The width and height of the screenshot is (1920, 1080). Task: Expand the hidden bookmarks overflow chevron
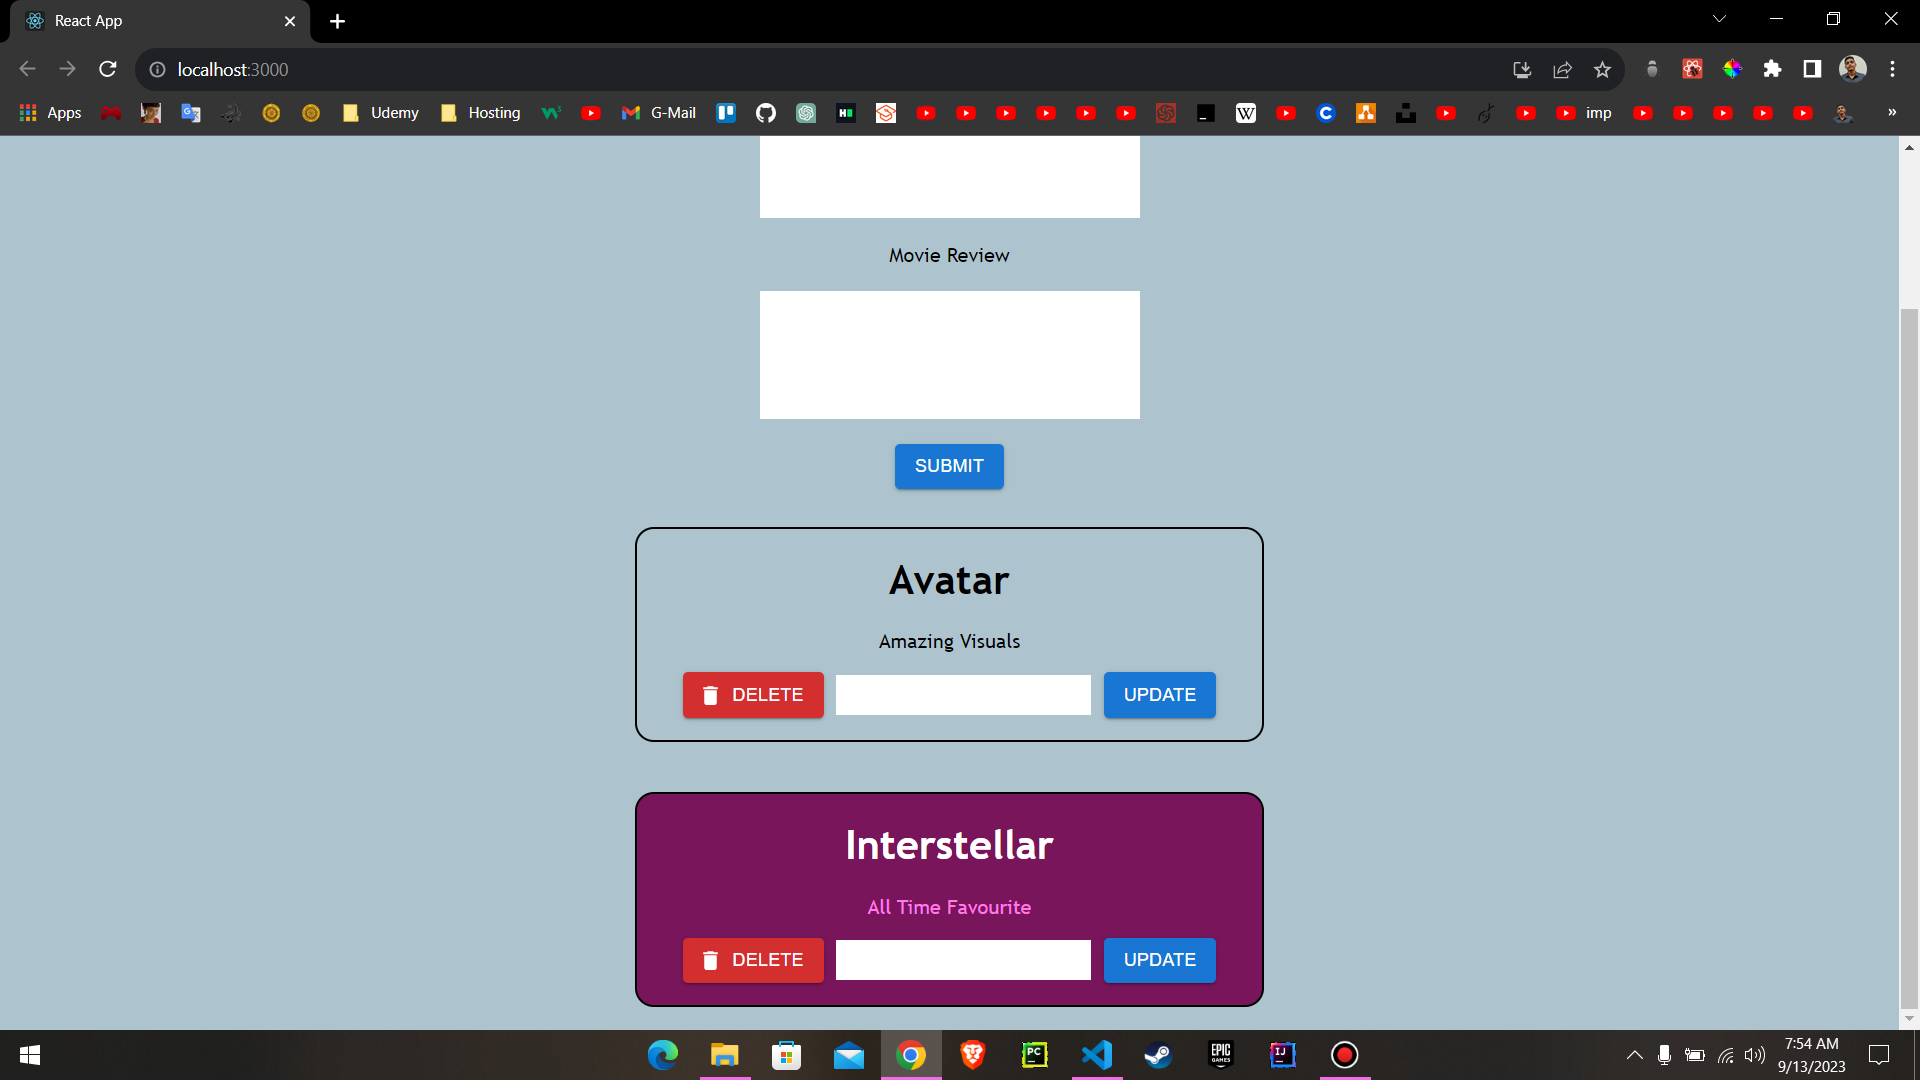(x=1892, y=113)
